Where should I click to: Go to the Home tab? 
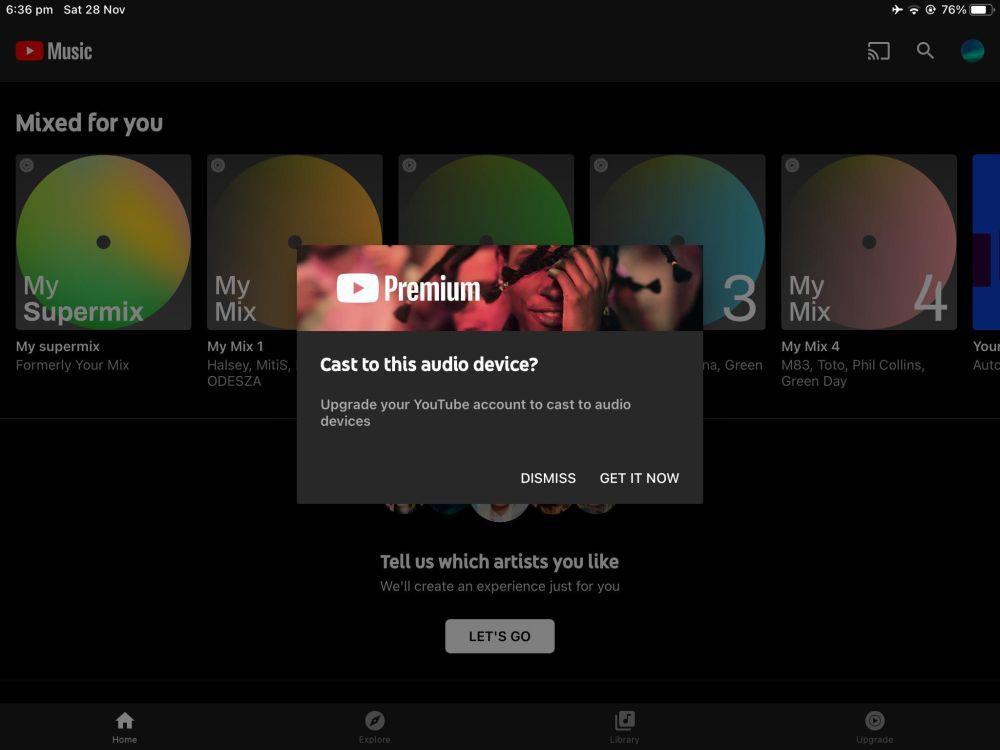[125, 727]
